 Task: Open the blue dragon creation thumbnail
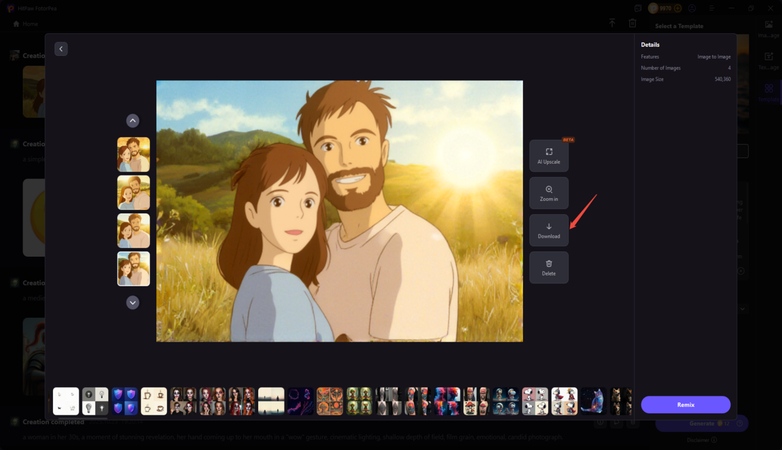click(593, 401)
